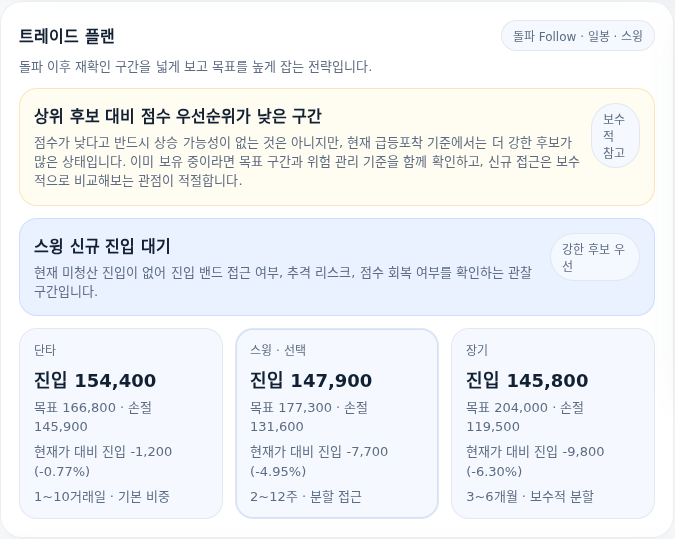Click the yellow low-priority warning panel title

178,116
